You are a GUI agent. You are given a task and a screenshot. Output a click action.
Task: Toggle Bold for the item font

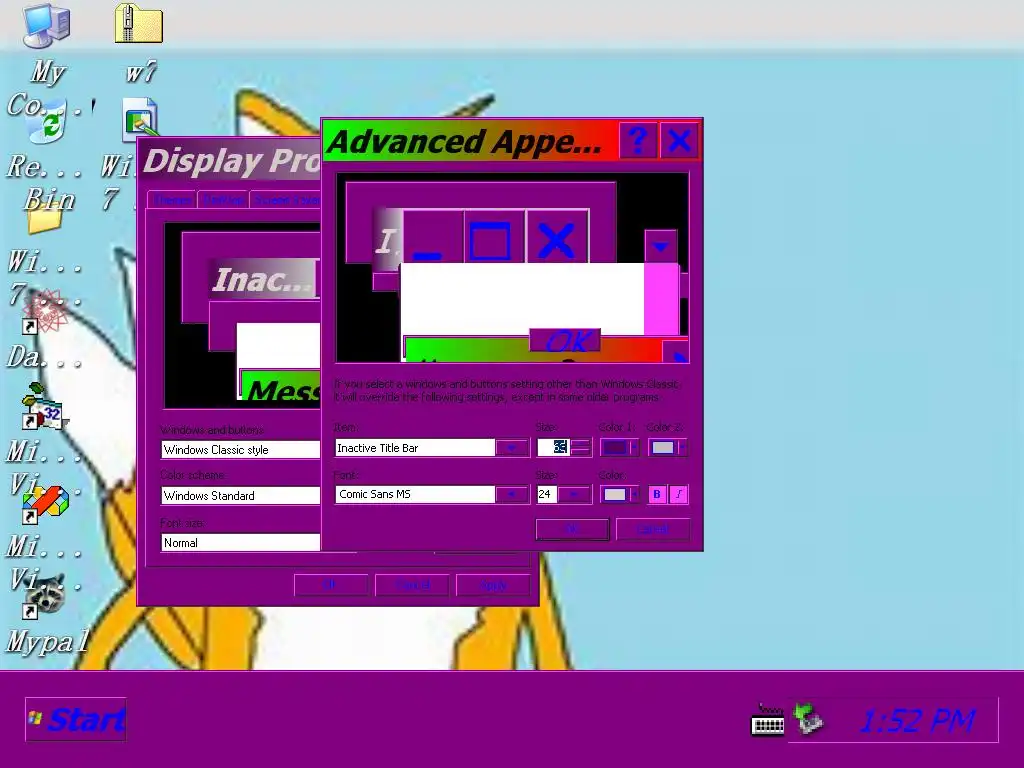click(657, 494)
